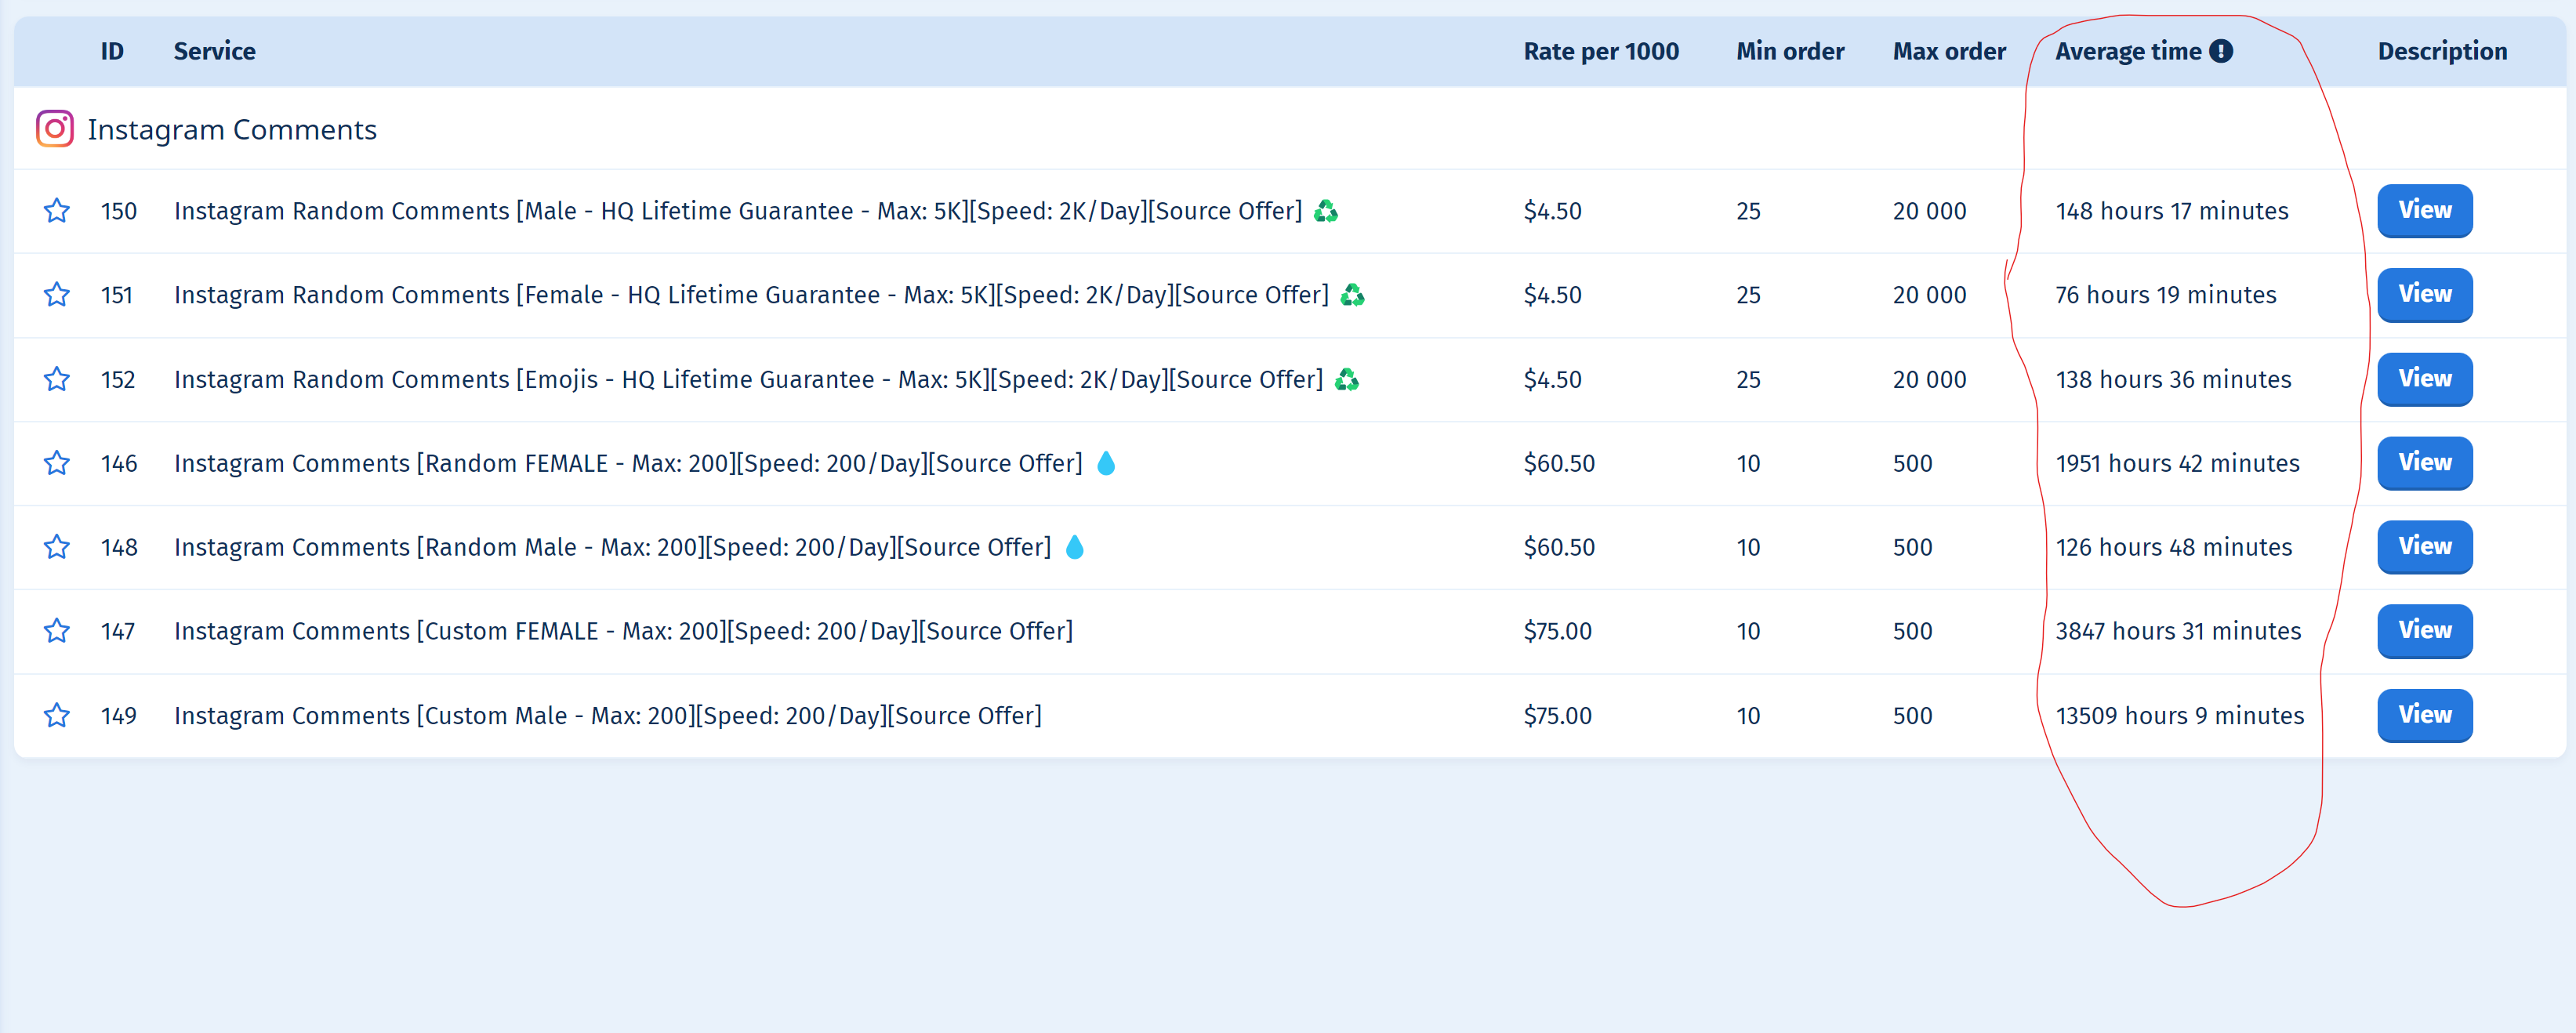Click the min order 25 for service 152
The width and height of the screenshot is (2576, 1033).
click(x=1748, y=379)
